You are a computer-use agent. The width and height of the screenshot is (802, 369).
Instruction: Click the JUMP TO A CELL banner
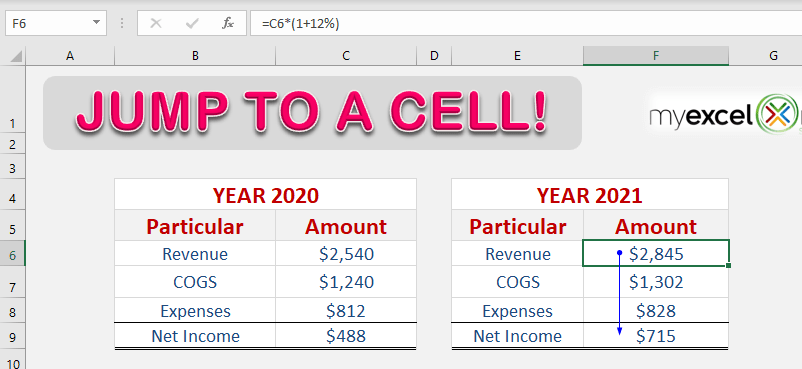[x=313, y=113]
